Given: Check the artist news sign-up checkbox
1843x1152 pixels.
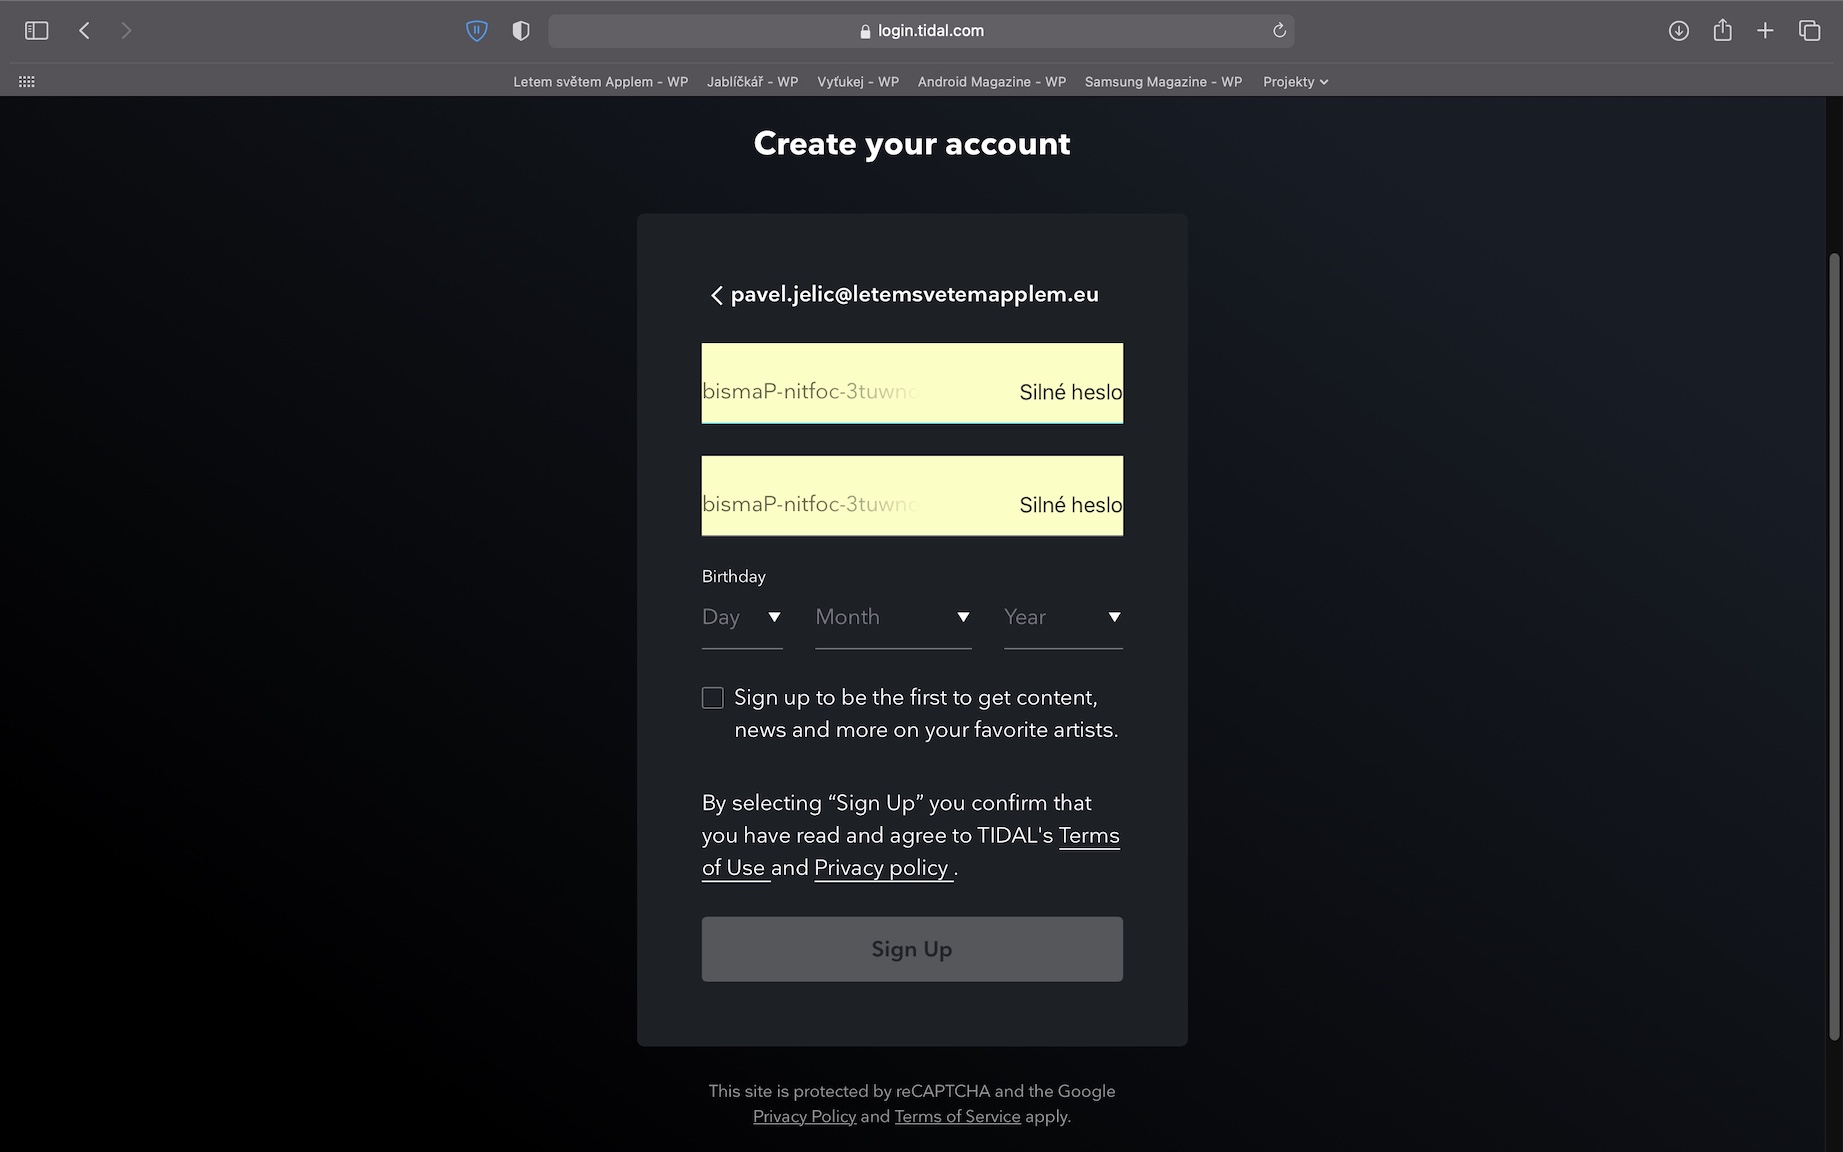Looking at the screenshot, I should point(712,698).
